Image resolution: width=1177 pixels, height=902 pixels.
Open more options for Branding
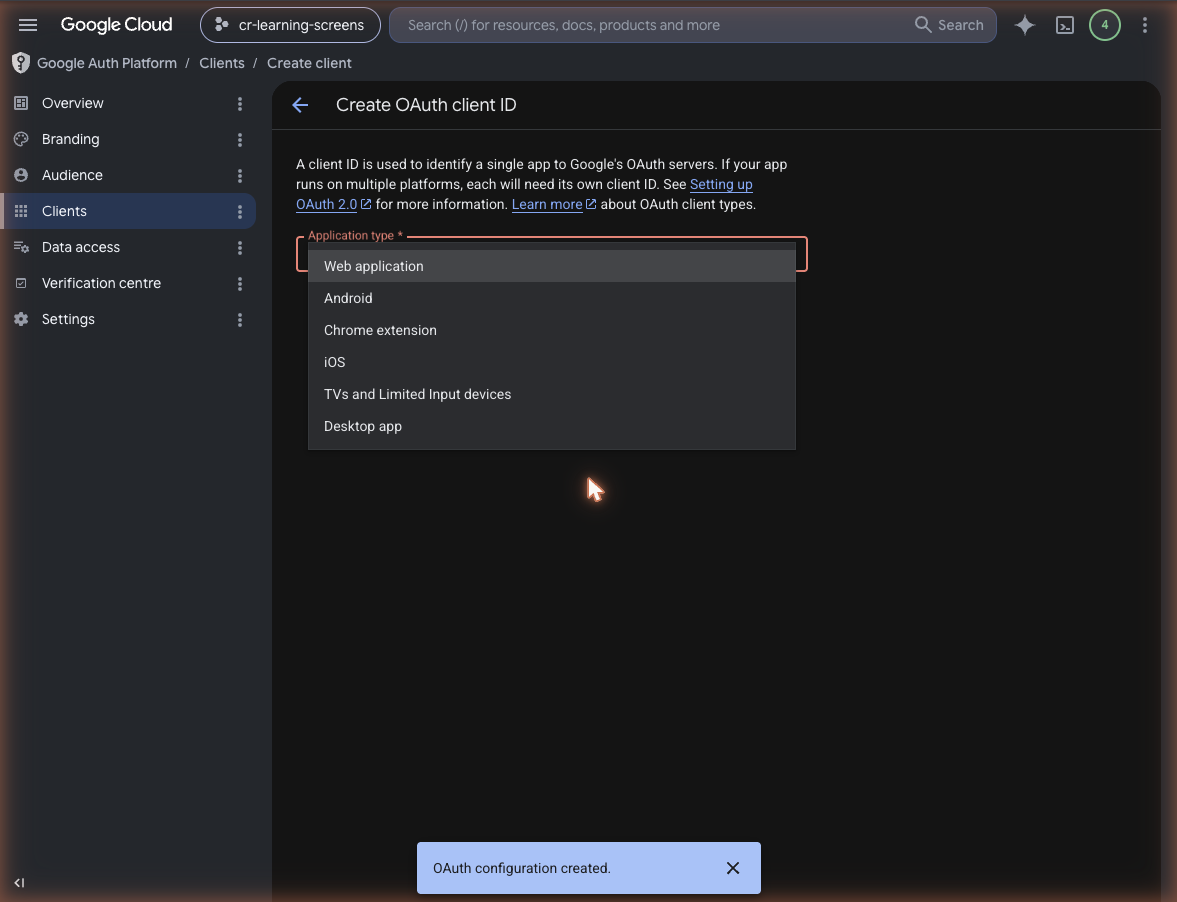(240, 140)
